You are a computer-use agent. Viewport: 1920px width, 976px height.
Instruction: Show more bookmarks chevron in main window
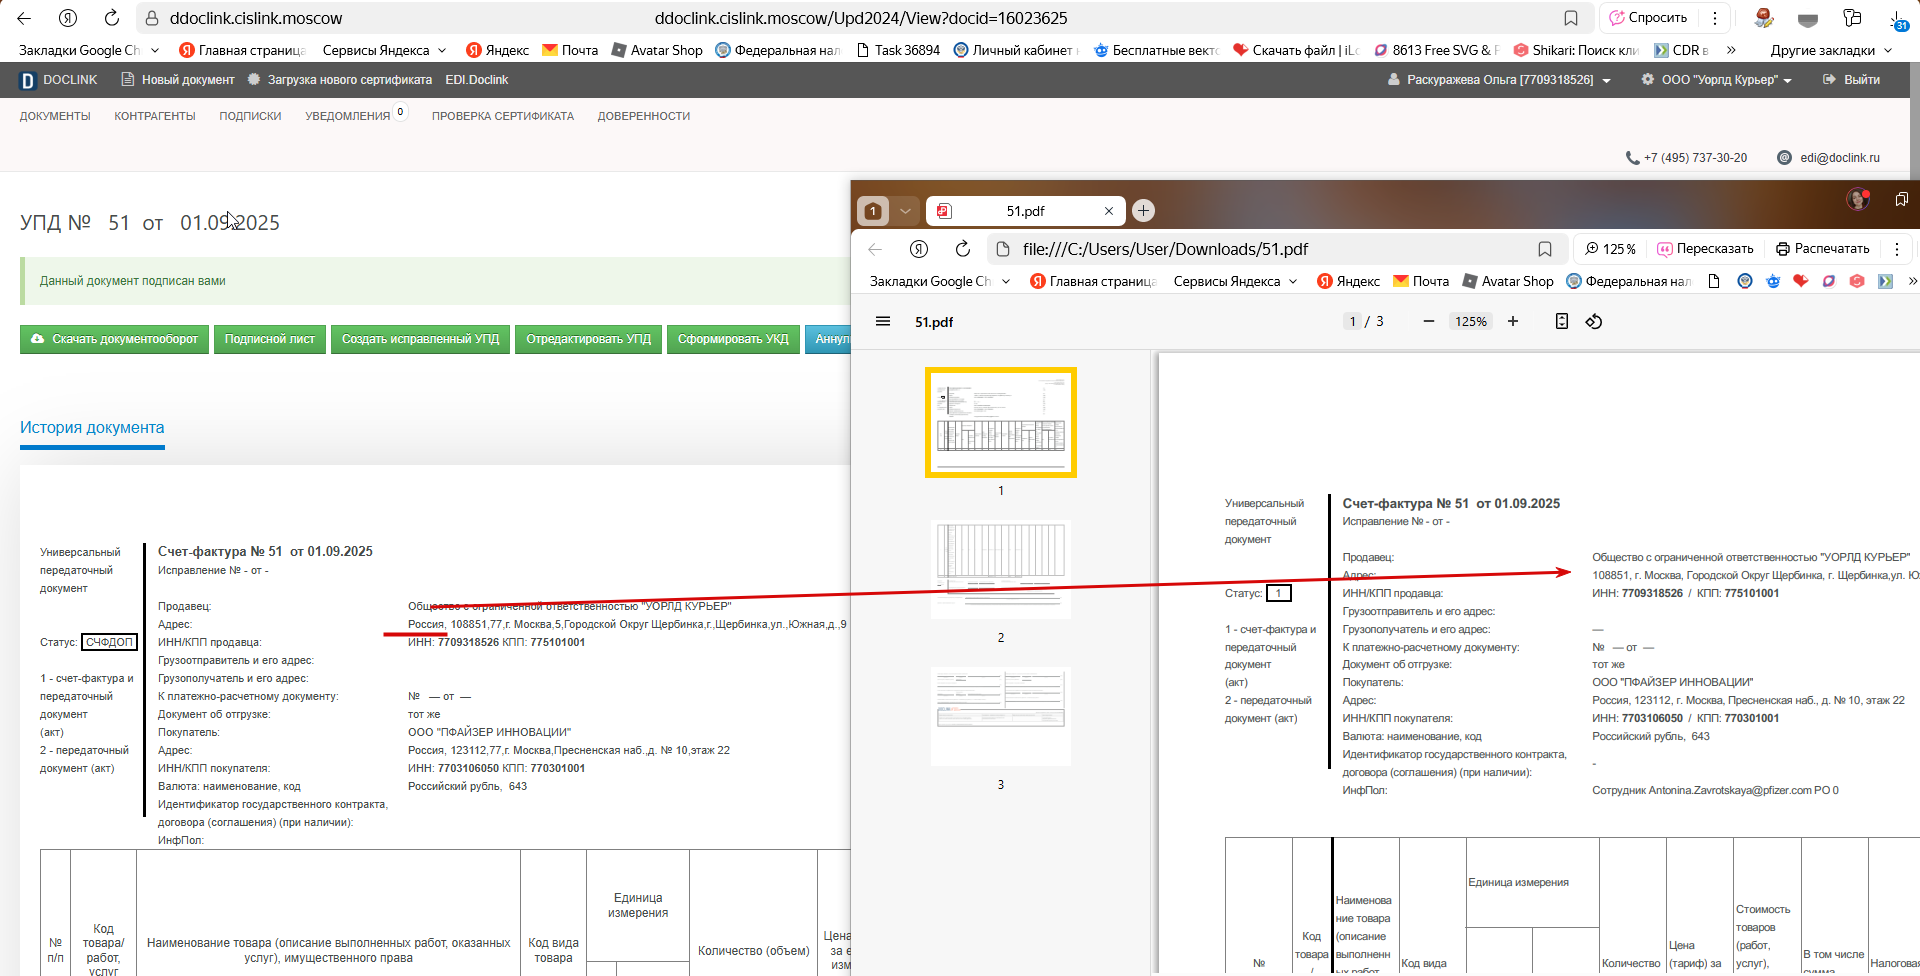pos(1731,50)
